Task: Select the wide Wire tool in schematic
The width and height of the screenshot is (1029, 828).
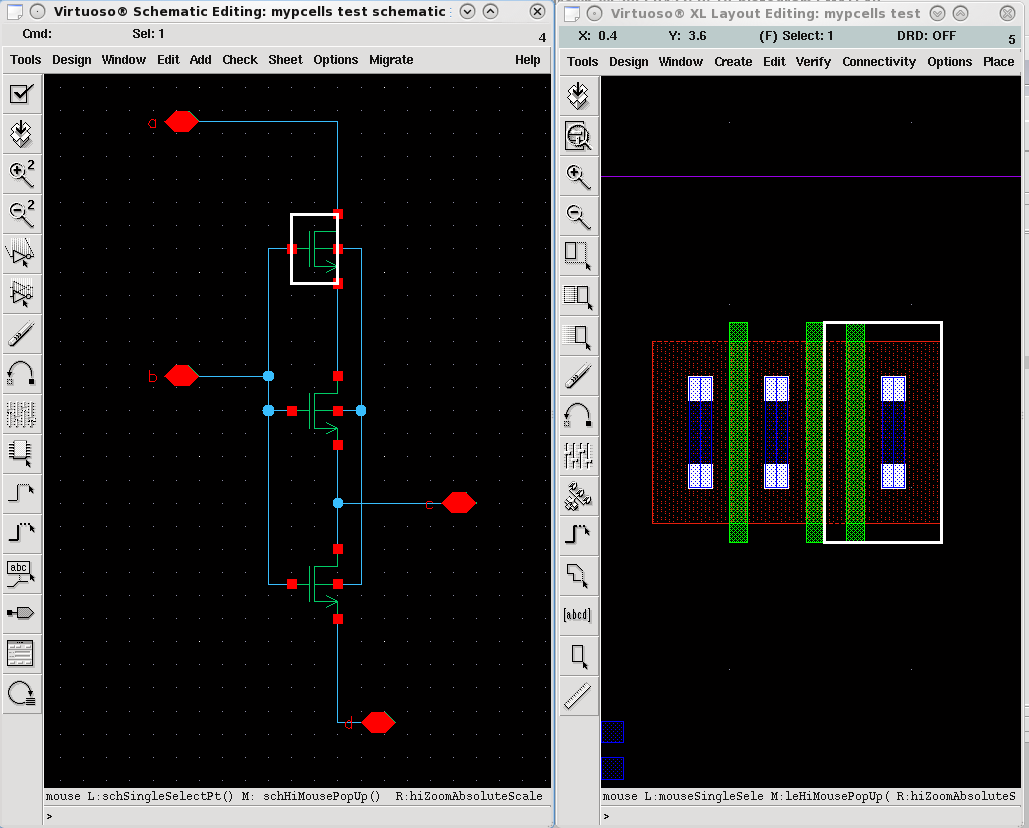Action: (22, 533)
